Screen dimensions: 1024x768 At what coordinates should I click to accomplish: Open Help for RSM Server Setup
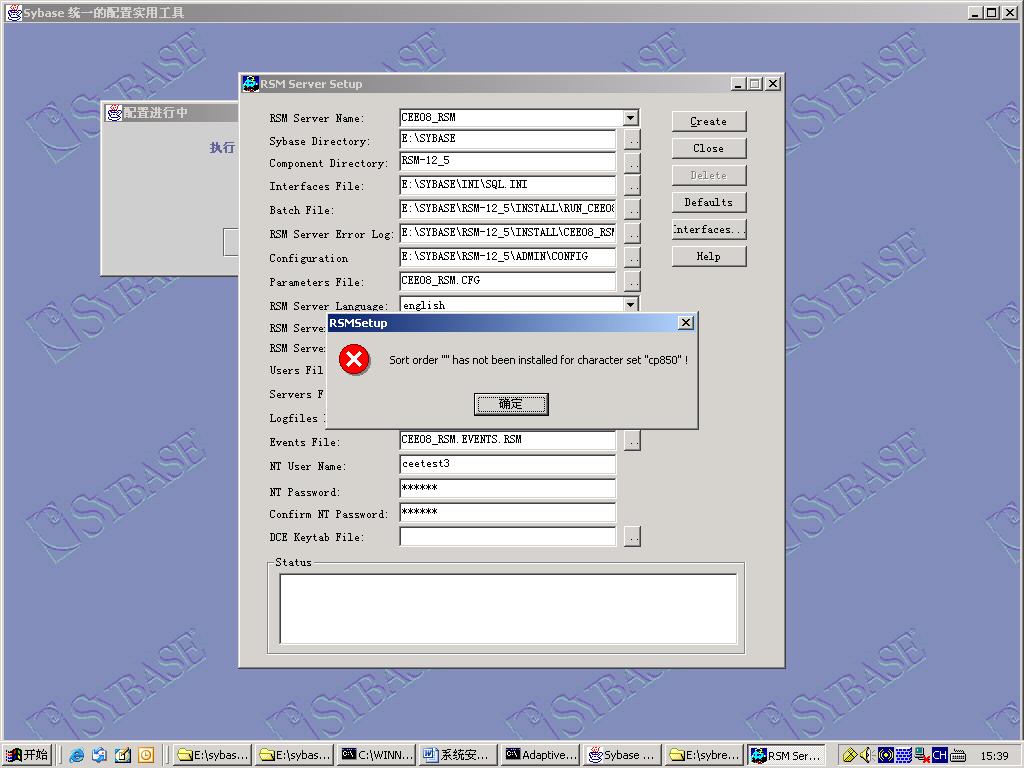tap(708, 256)
